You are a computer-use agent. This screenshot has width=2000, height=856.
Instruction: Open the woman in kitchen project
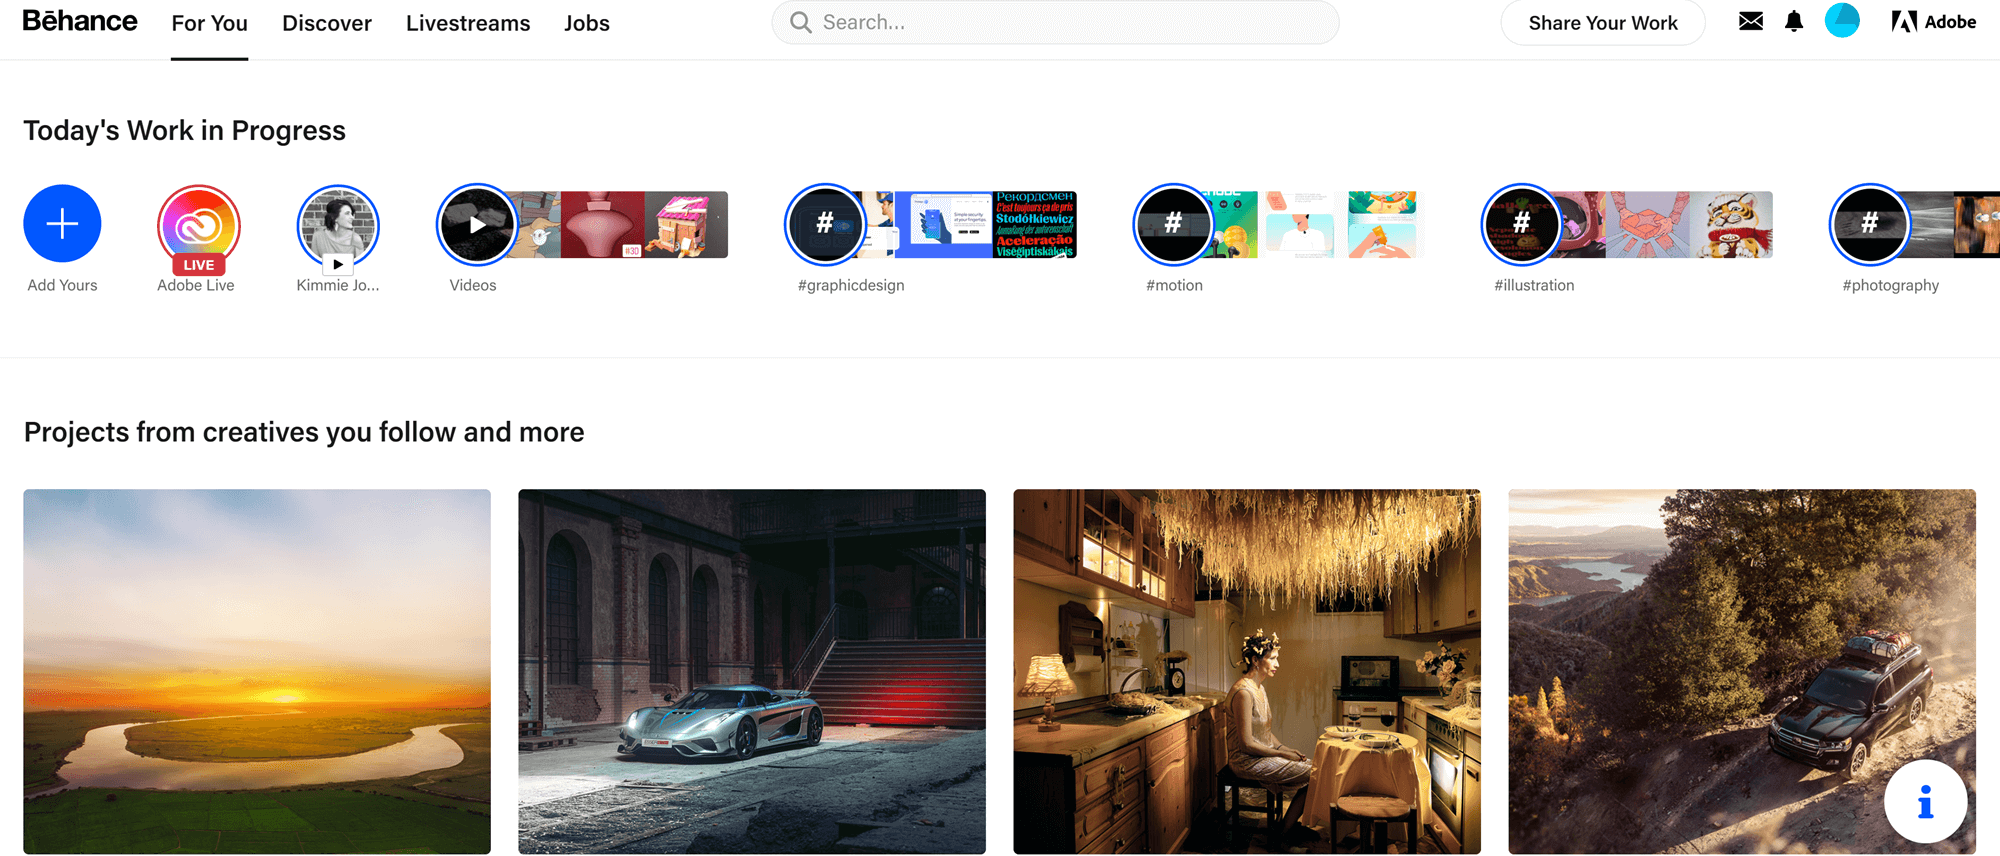click(x=1247, y=671)
